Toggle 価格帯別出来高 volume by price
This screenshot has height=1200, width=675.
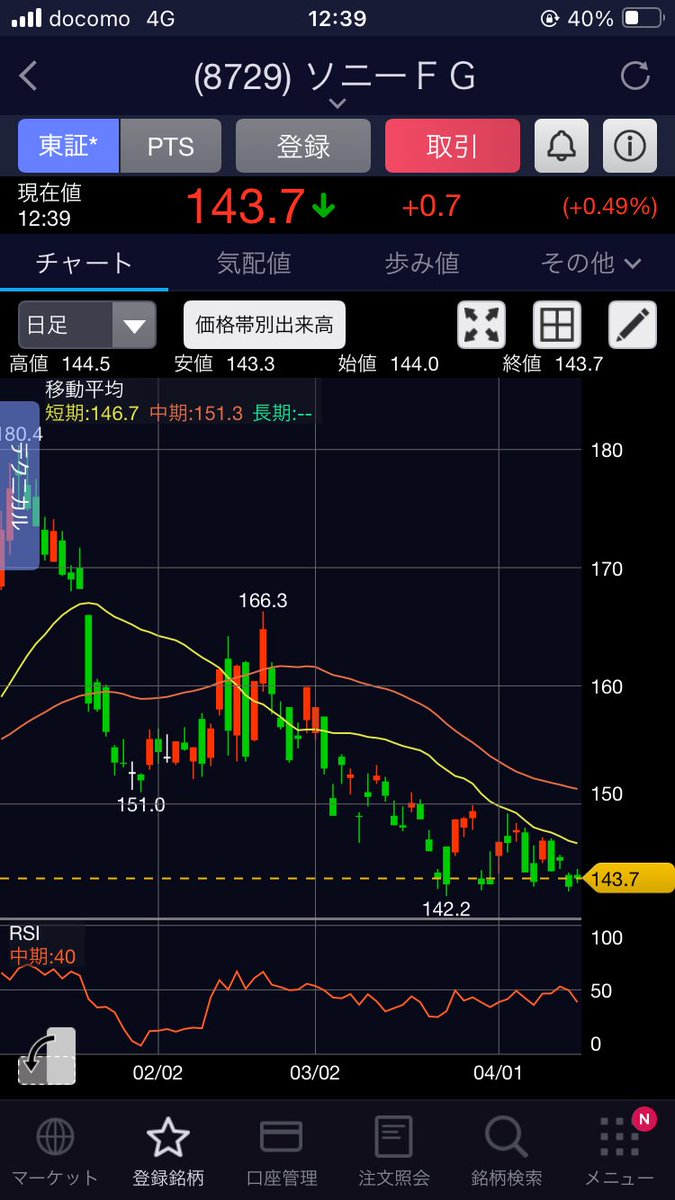(x=265, y=325)
